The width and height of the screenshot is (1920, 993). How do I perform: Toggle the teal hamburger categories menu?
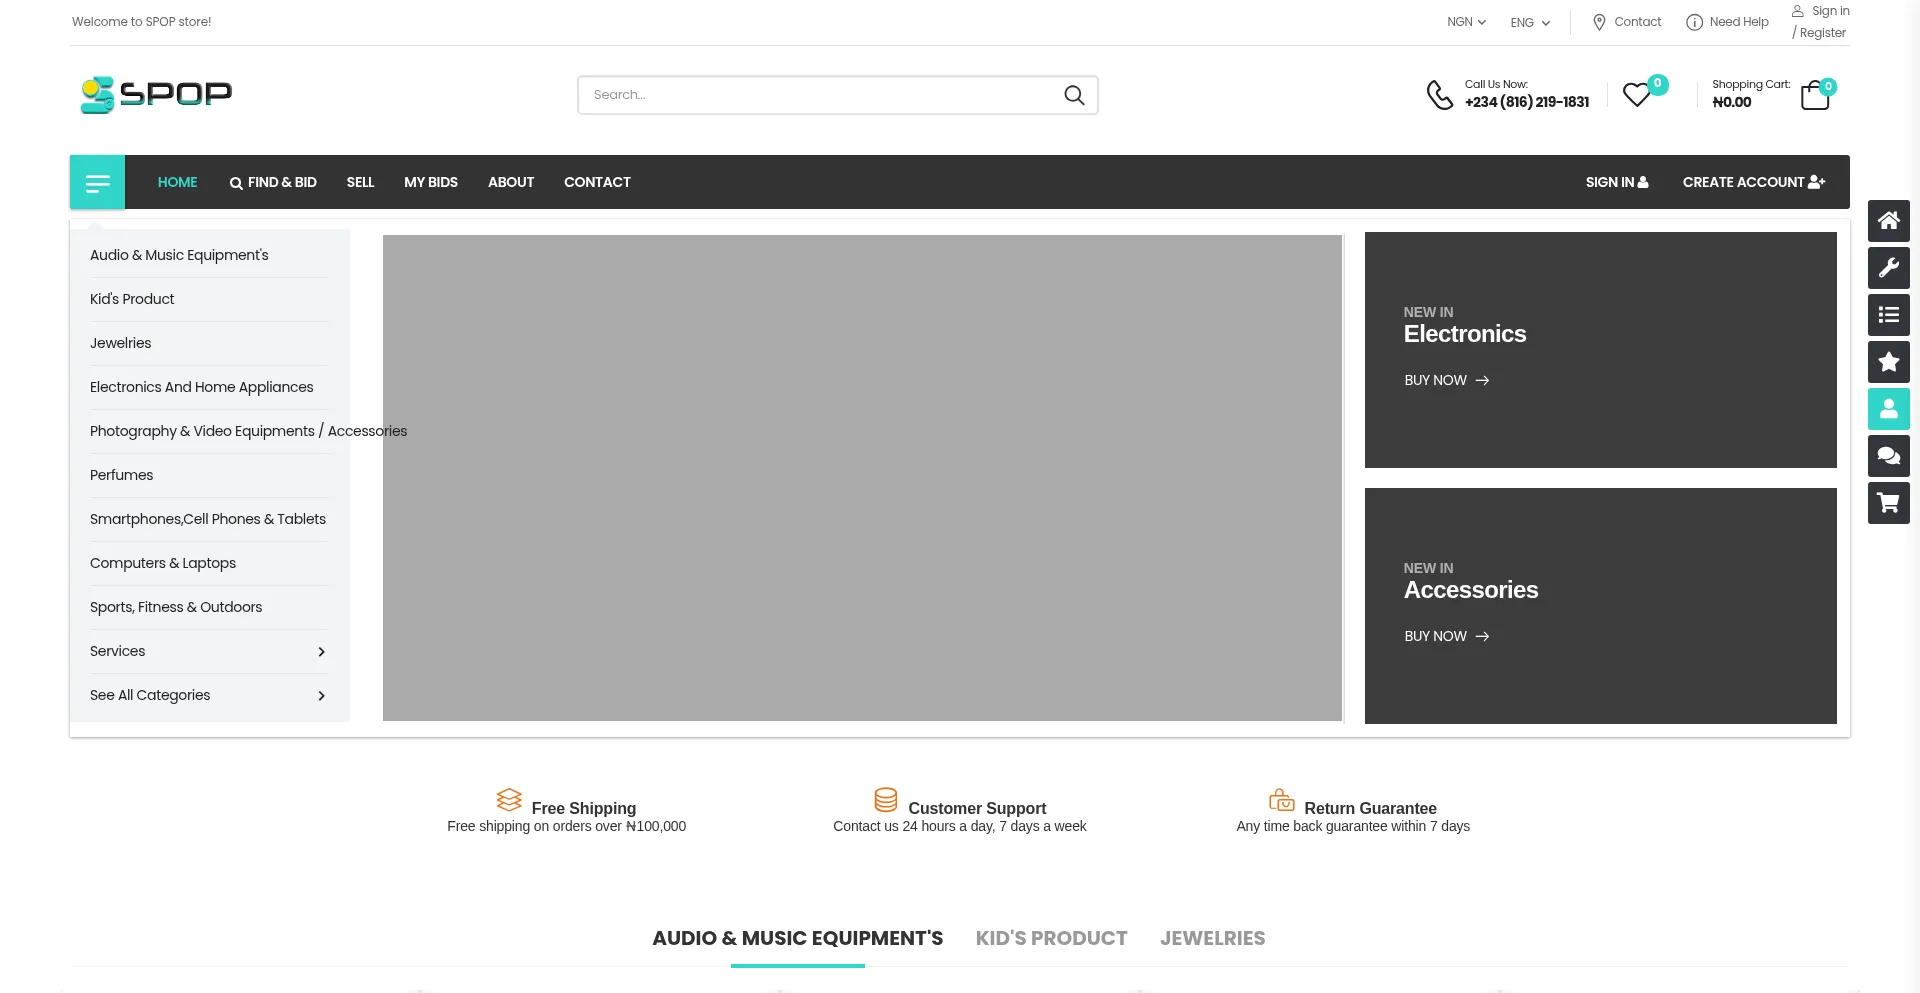click(x=97, y=182)
